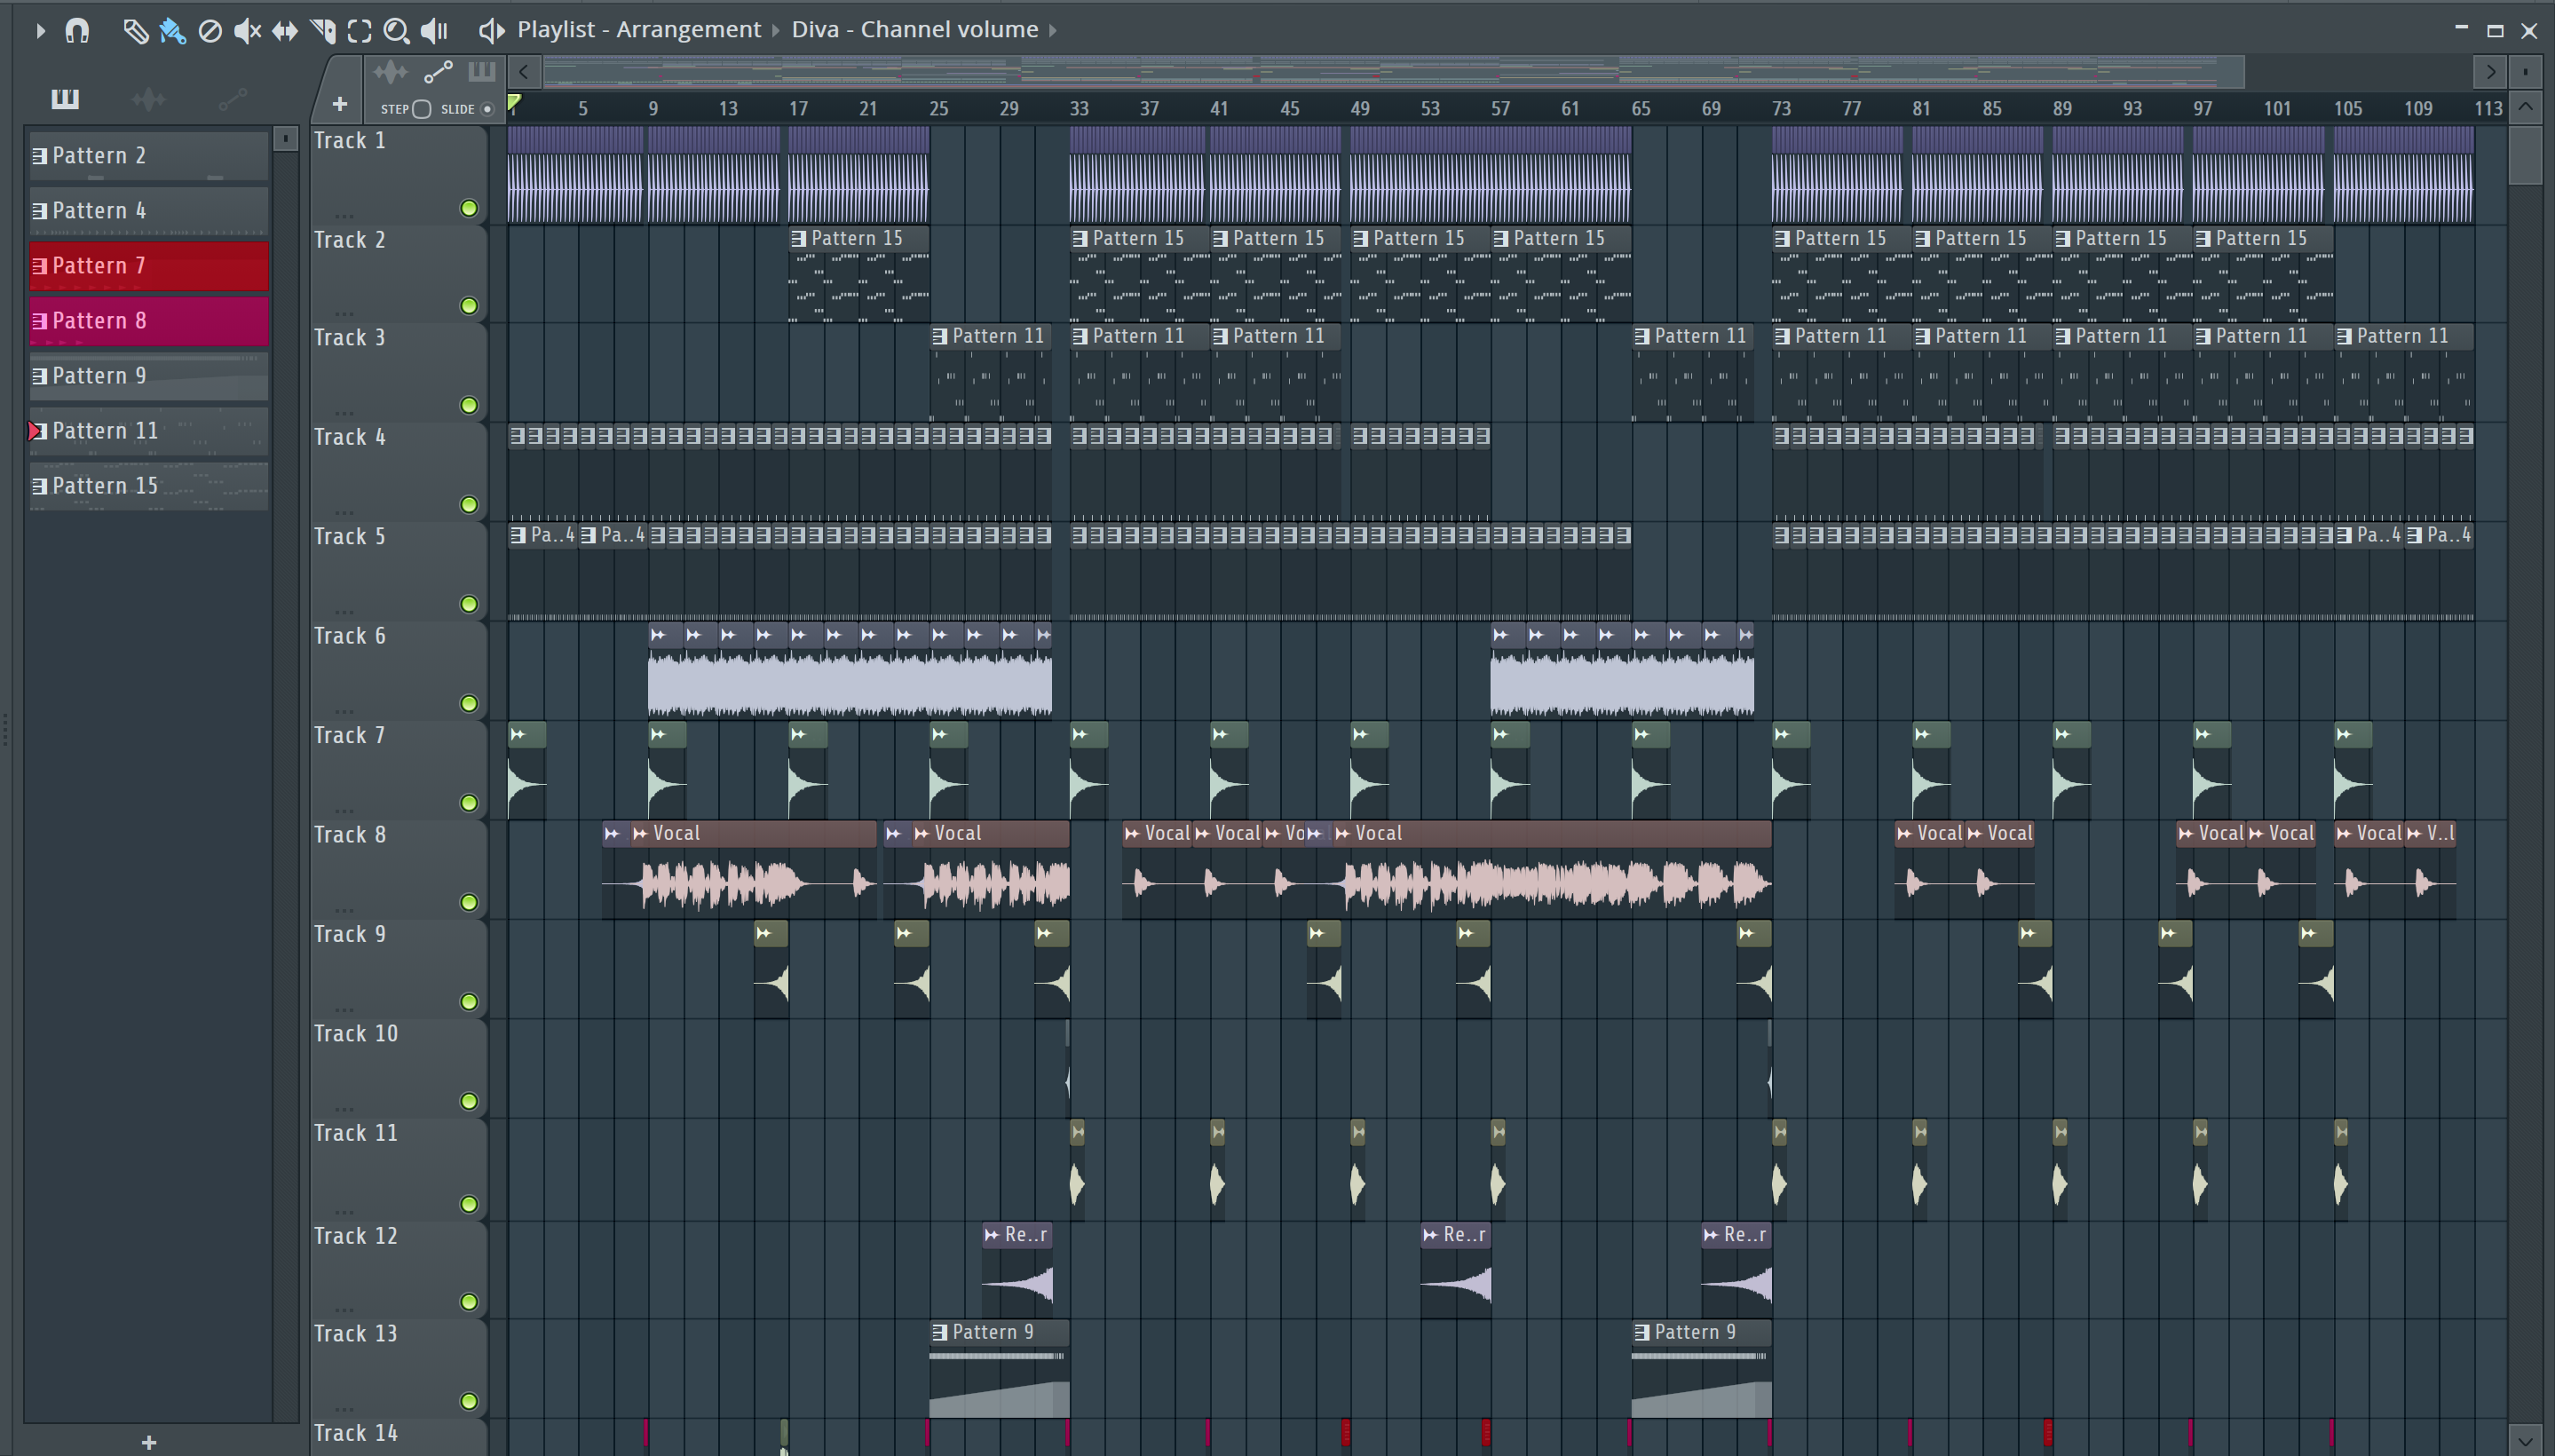Select the Delete tool
This screenshot has width=2555, height=1456.
(210, 31)
